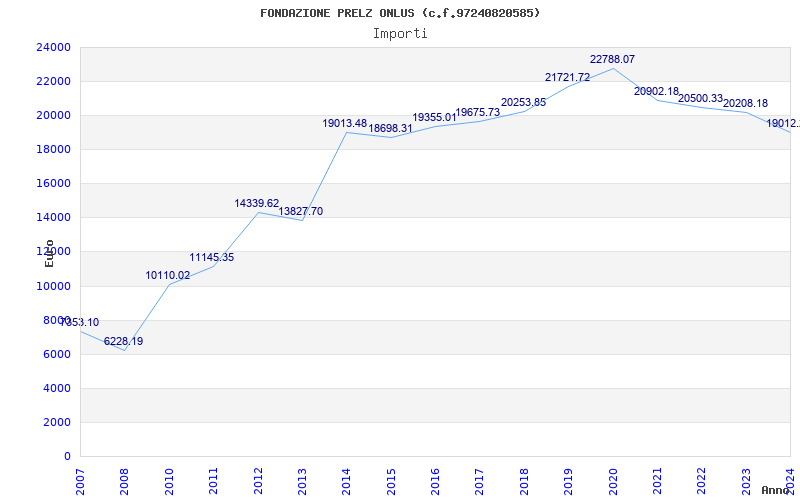
Task: Click y-axis value 18000
Action: coord(53,149)
